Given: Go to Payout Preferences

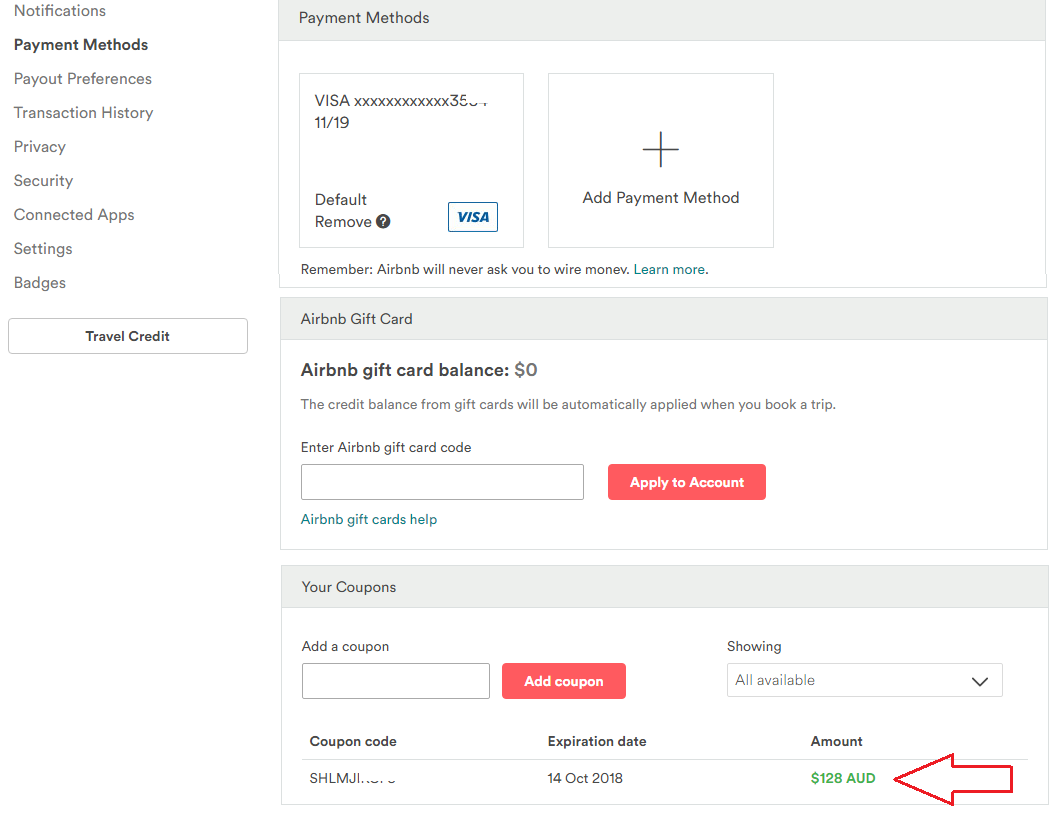Looking at the screenshot, I should tap(83, 79).
